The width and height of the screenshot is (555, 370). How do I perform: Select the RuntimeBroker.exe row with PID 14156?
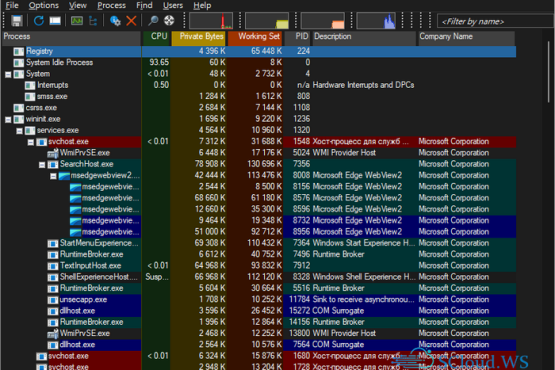coord(258,322)
